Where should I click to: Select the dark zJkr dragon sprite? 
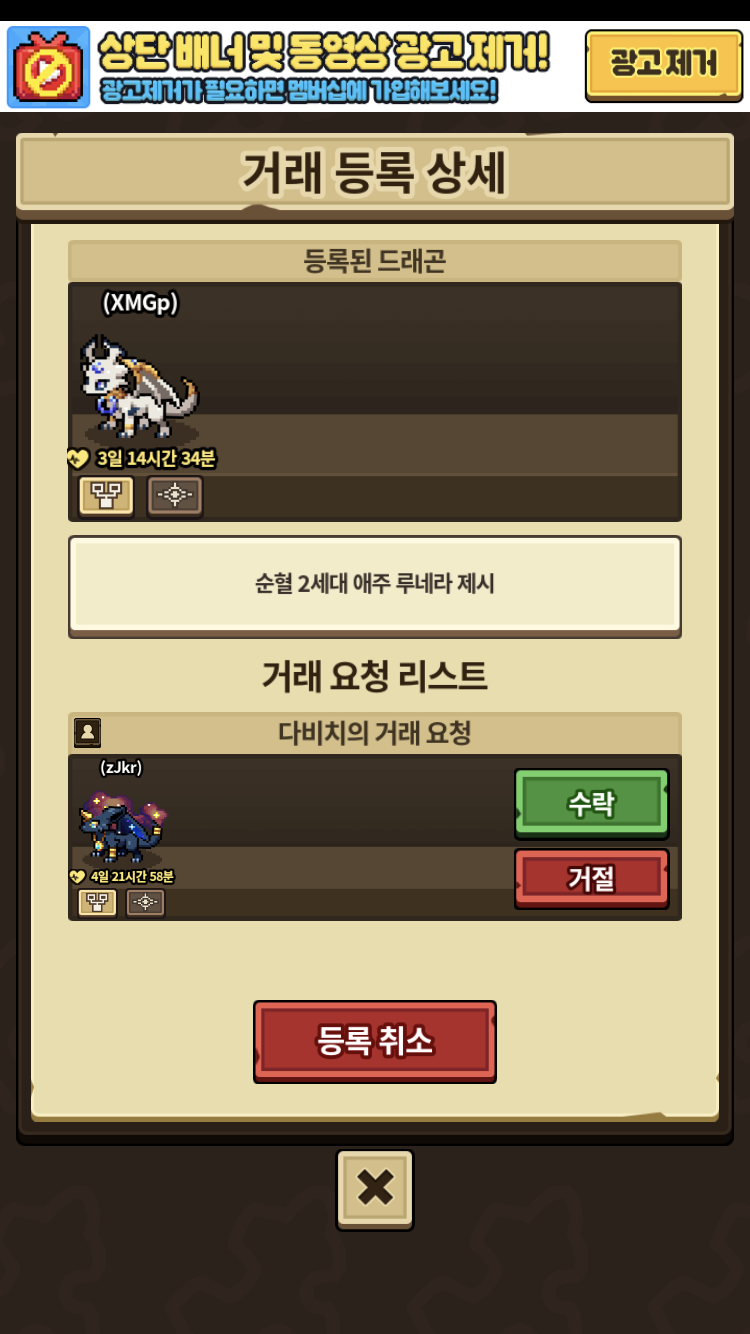pyautogui.click(x=122, y=828)
